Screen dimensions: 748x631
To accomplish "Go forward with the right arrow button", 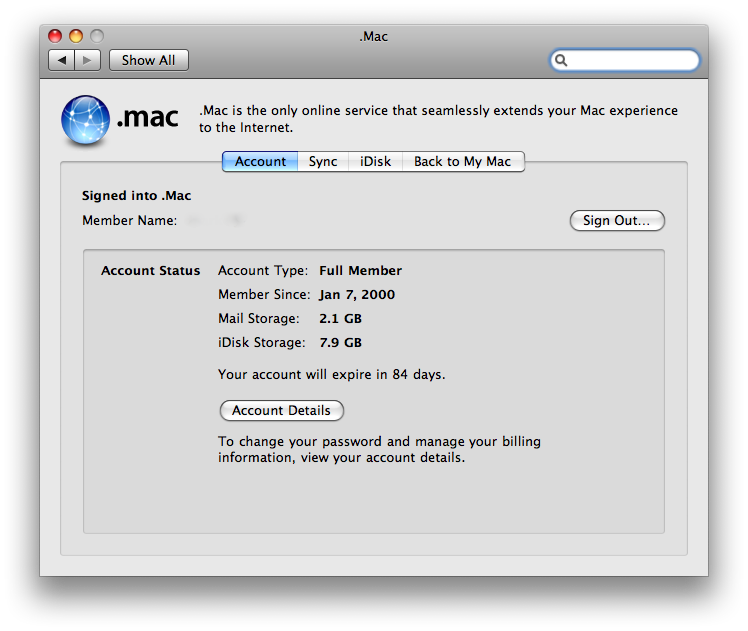I will pos(87,60).
